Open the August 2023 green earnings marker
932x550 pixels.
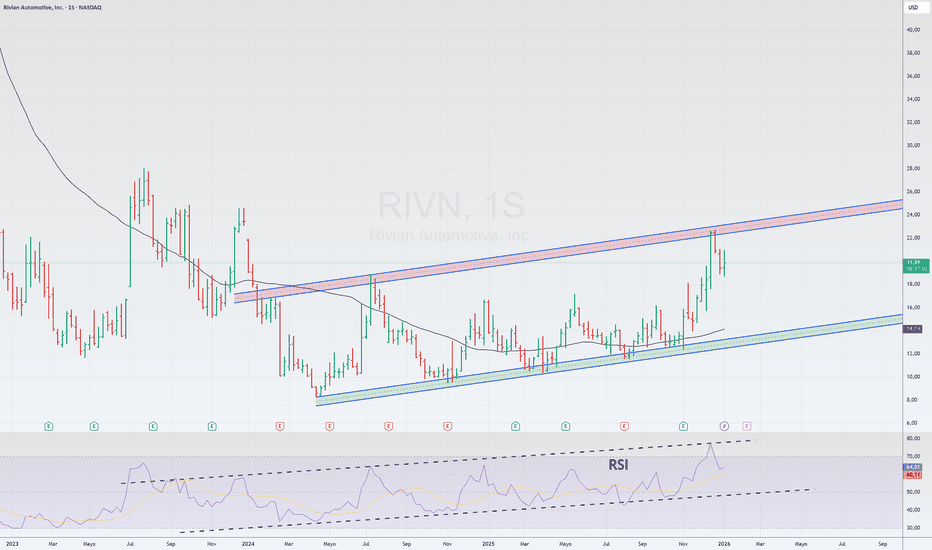153,426
